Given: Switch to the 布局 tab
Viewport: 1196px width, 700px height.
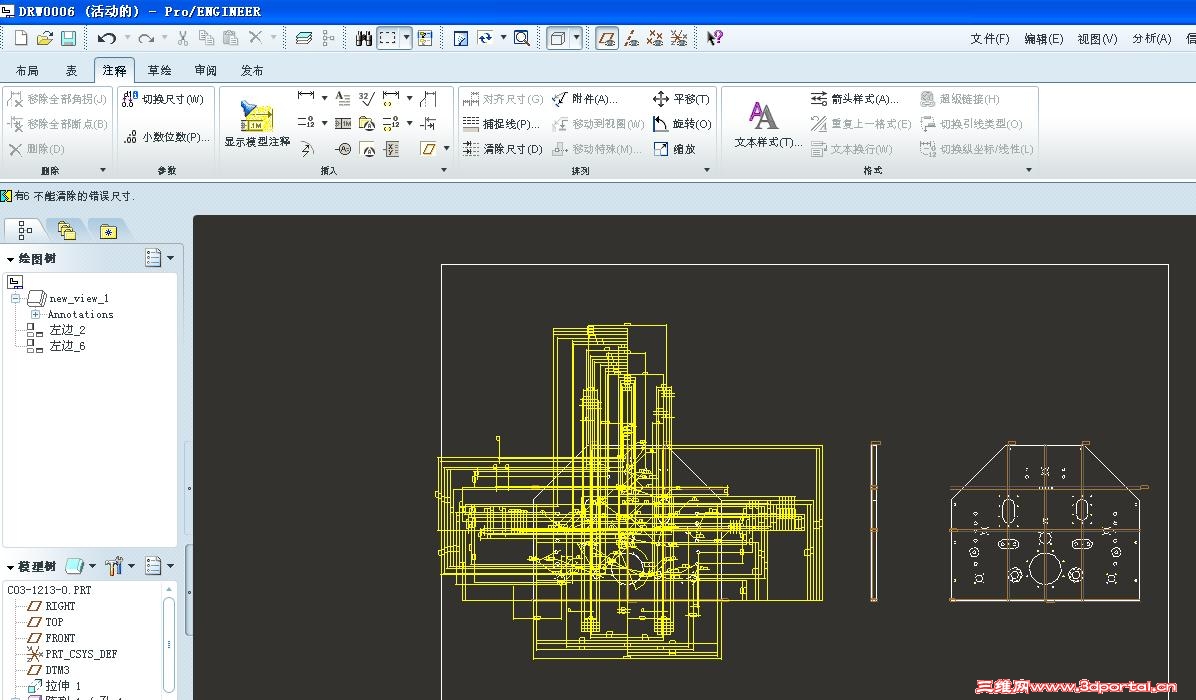Looking at the screenshot, I should click(27, 70).
